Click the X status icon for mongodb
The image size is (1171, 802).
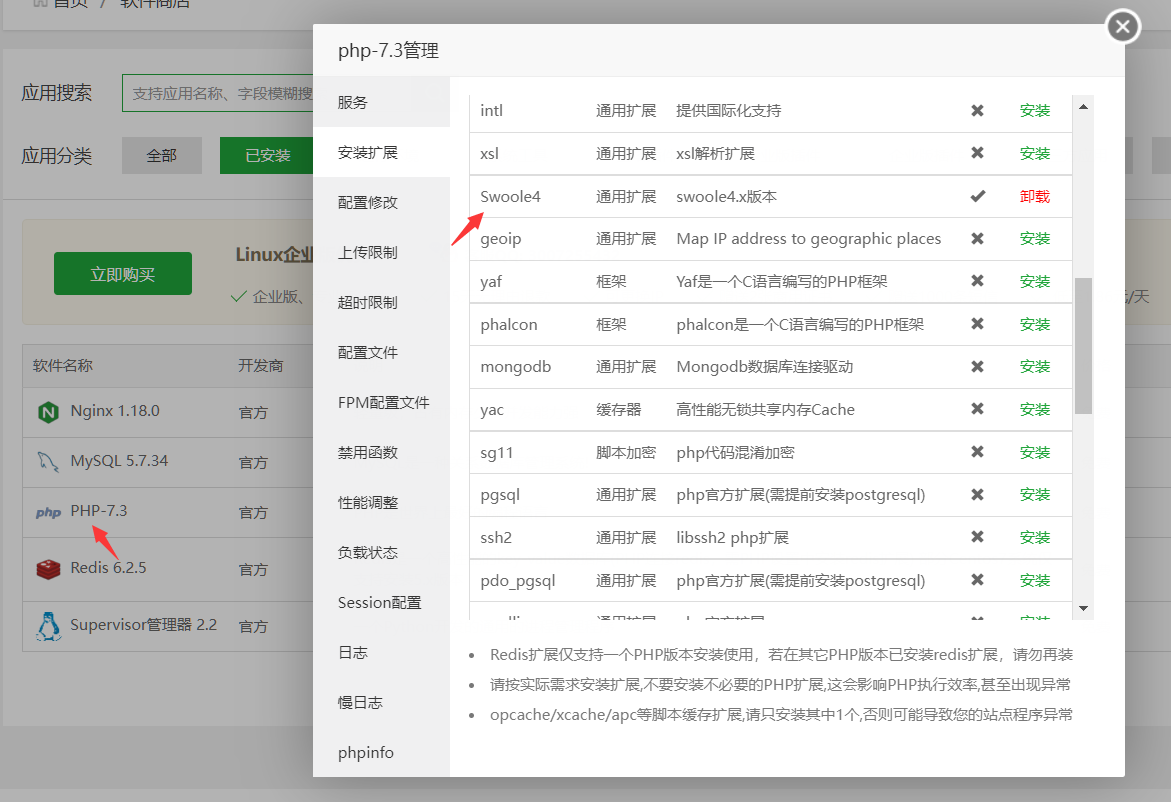tap(977, 367)
